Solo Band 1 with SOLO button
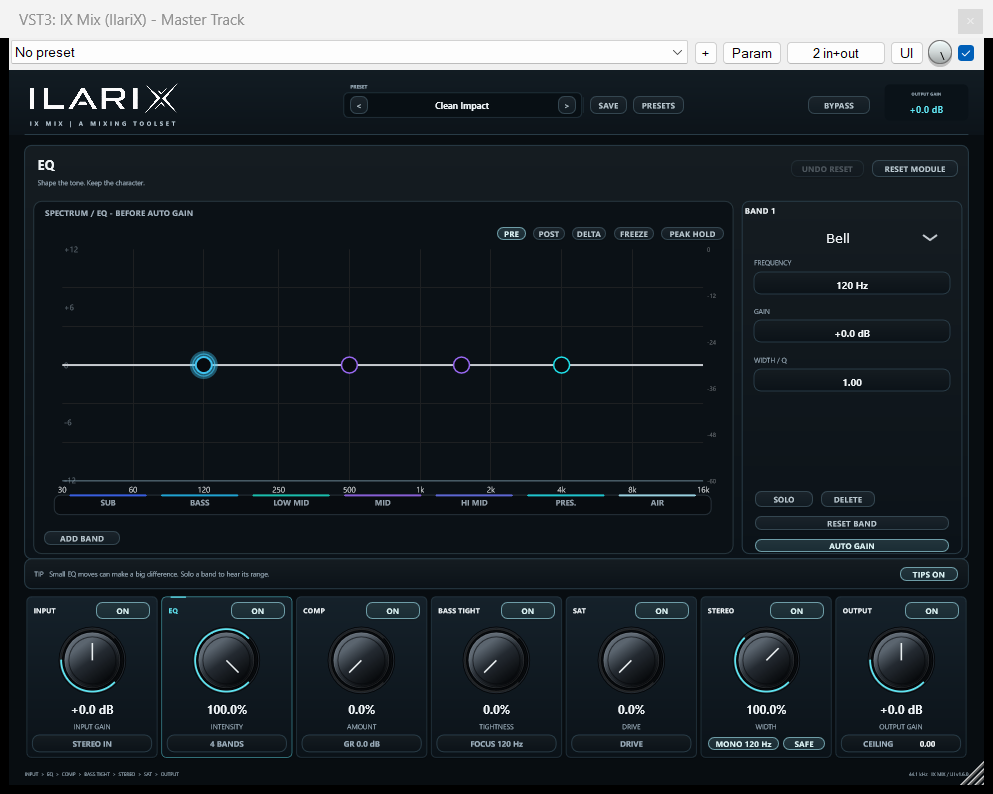 tap(783, 500)
